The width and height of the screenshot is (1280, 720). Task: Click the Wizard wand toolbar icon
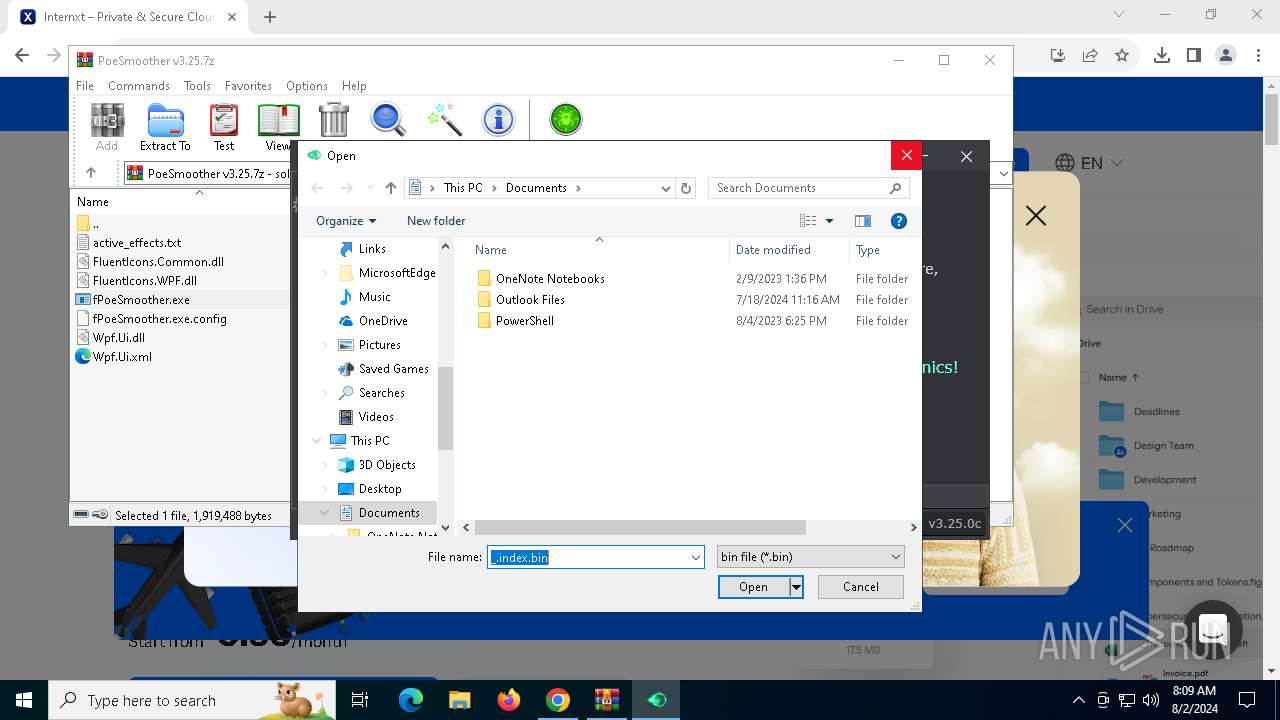444,120
